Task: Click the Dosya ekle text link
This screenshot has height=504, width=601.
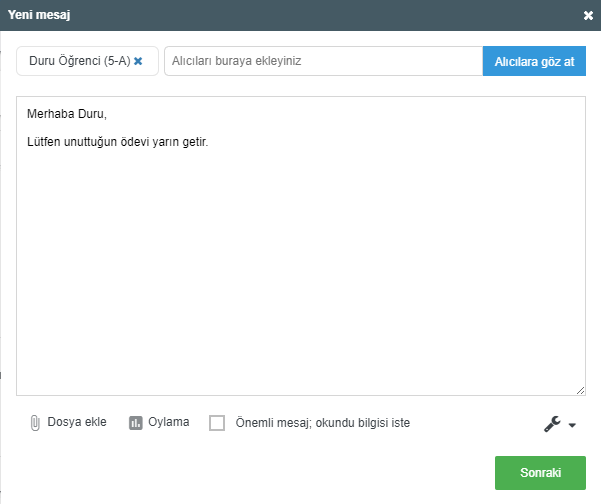Action: click(76, 422)
